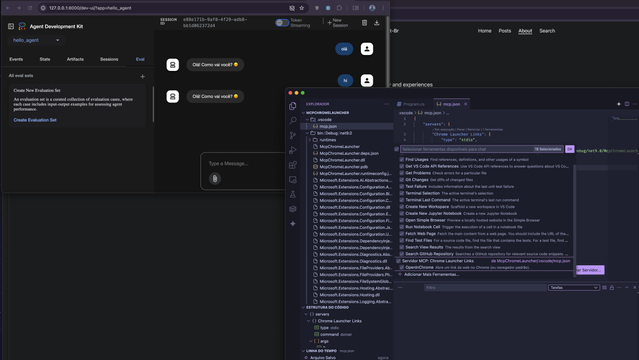Open Chrome extensions puzzle icon
Screen dimensions: 639x360
339,8
